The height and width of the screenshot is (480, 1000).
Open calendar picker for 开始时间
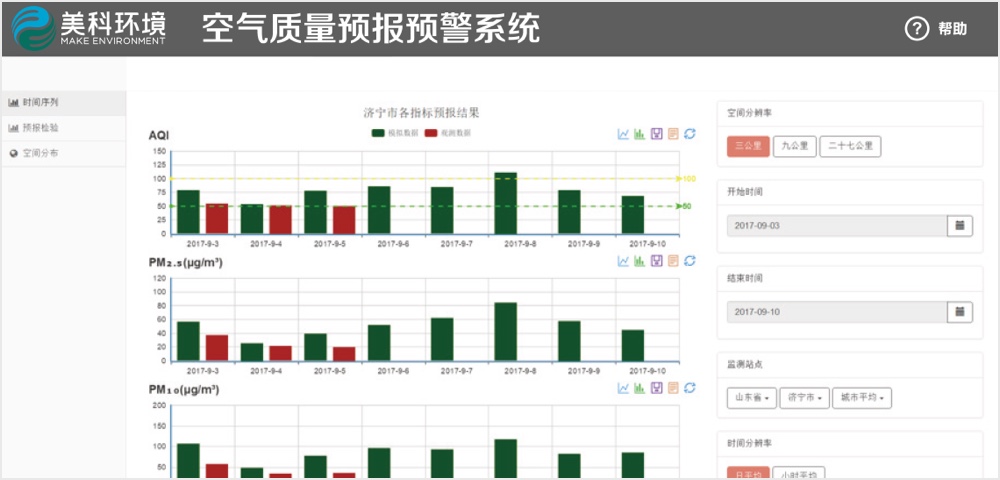coord(959,226)
